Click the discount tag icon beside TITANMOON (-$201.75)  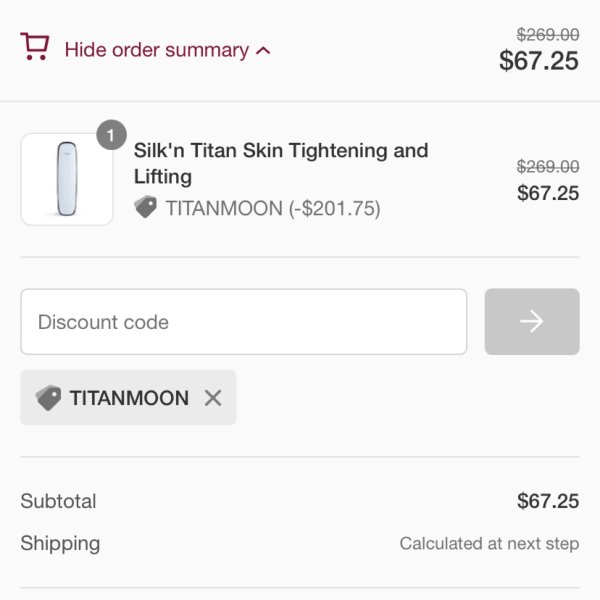[x=145, y=207]
